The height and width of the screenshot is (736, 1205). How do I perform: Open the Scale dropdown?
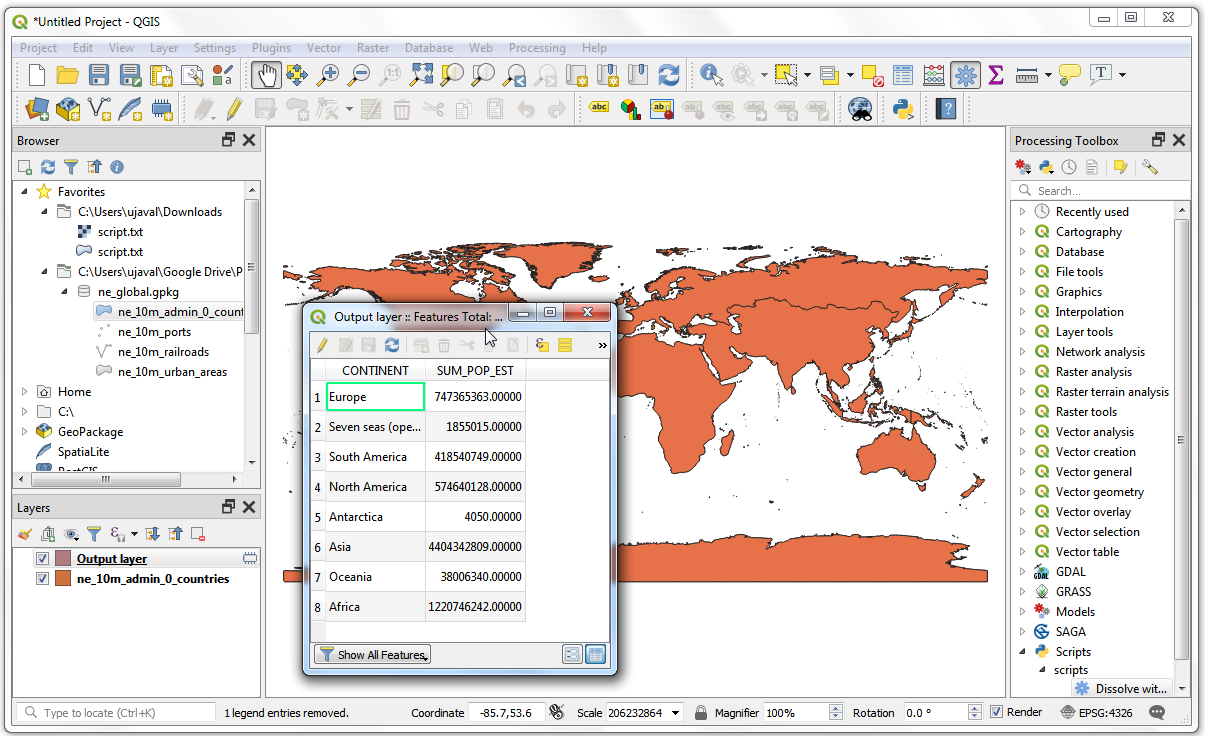pyautogui.click(x=676, y=713)
